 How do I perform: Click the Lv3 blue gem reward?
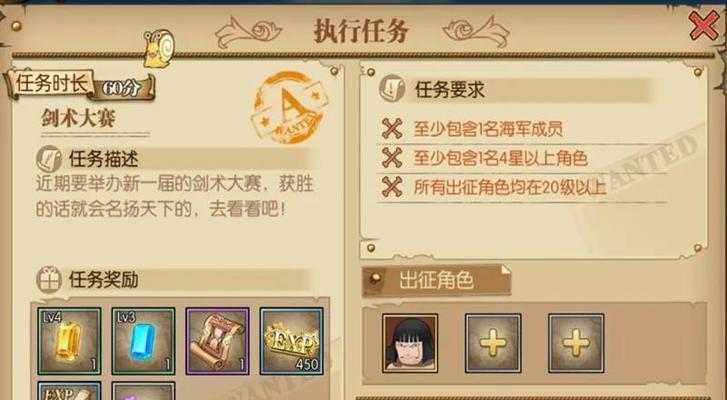tap(143, 341)
